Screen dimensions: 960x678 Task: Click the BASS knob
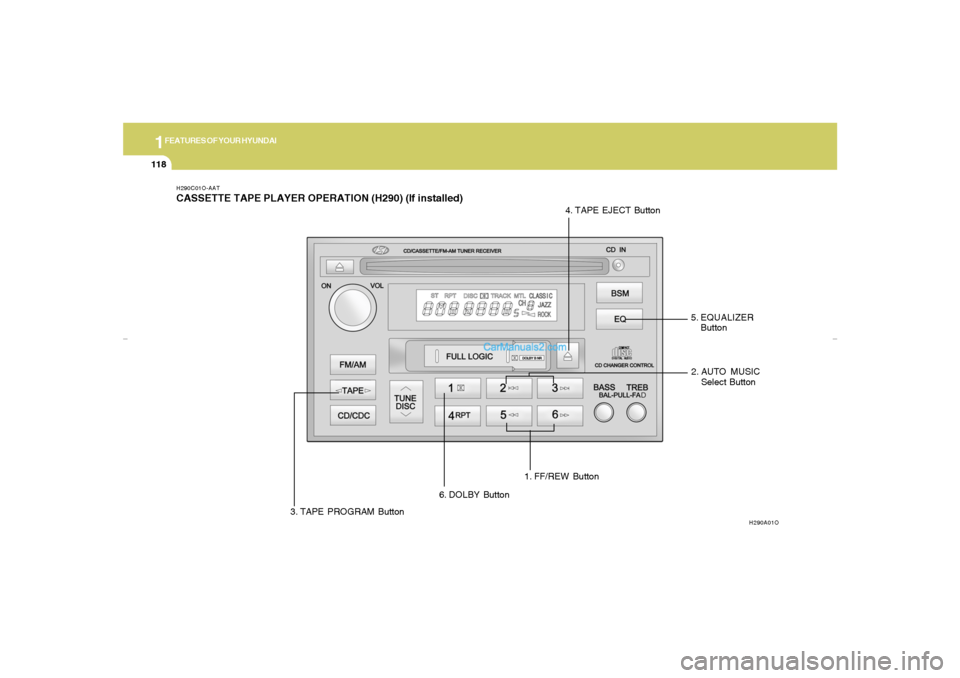(604, 412)
